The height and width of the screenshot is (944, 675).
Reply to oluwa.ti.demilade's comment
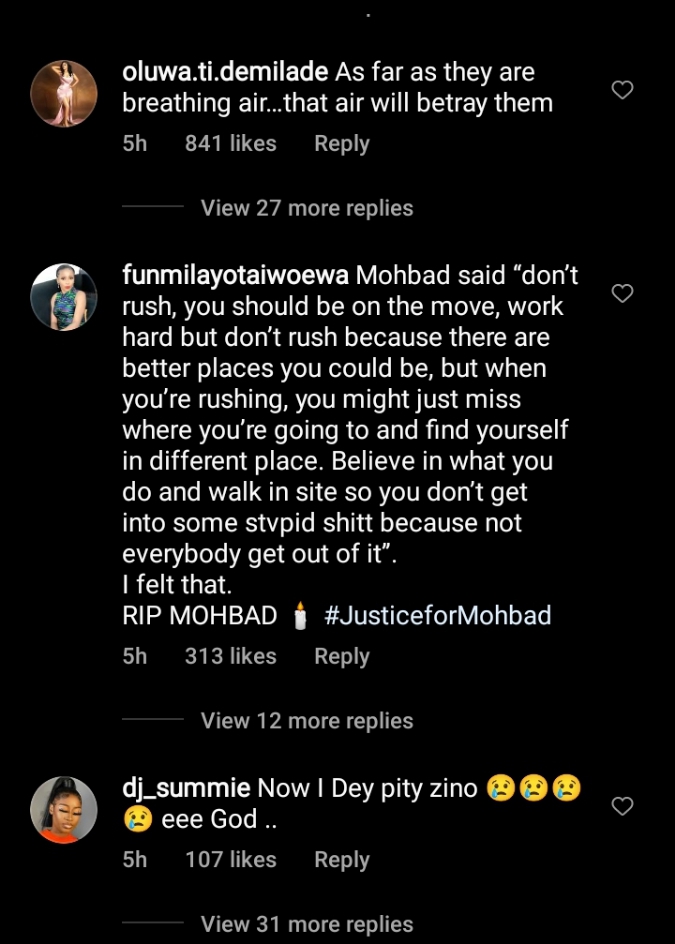(342, 144)
